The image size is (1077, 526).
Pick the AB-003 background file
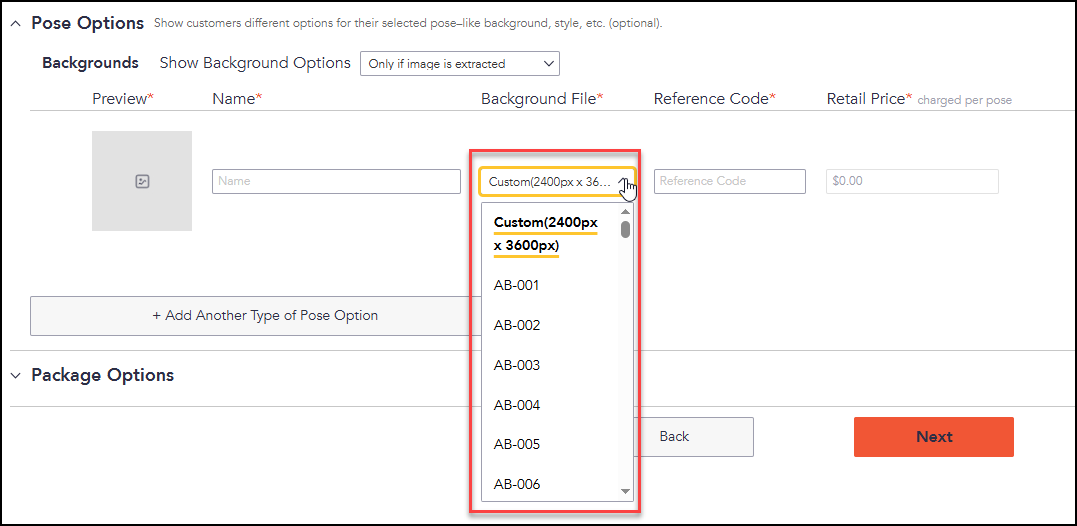pyautogui.click(x=516, y=365)
